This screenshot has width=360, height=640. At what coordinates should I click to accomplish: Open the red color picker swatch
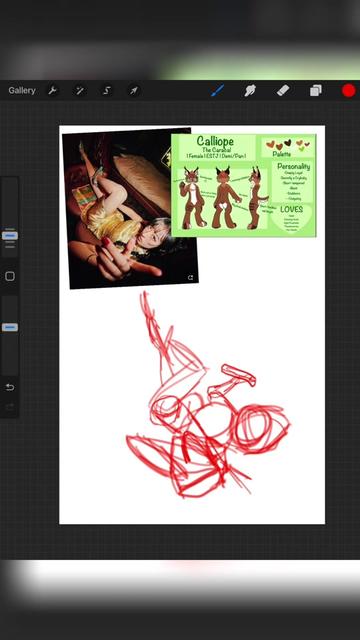(348, 91)
